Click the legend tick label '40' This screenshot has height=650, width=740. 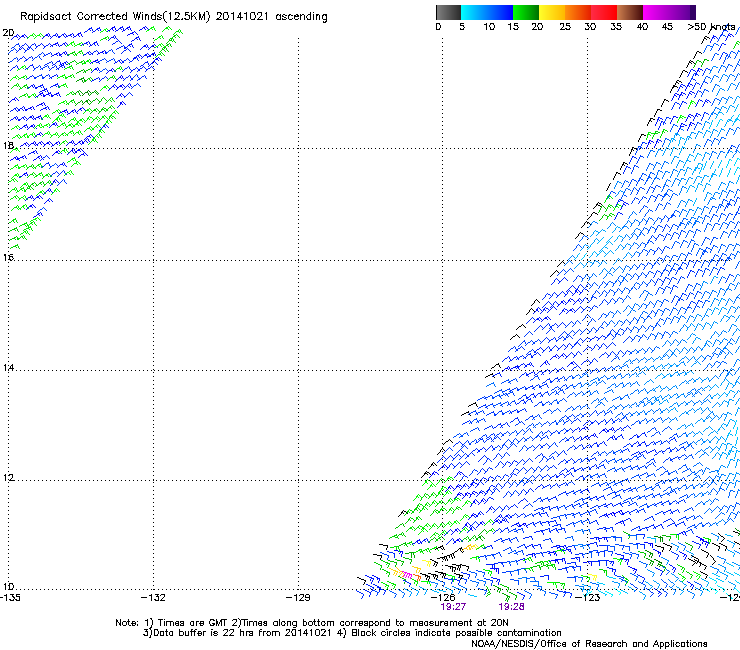tap(642, 27)
